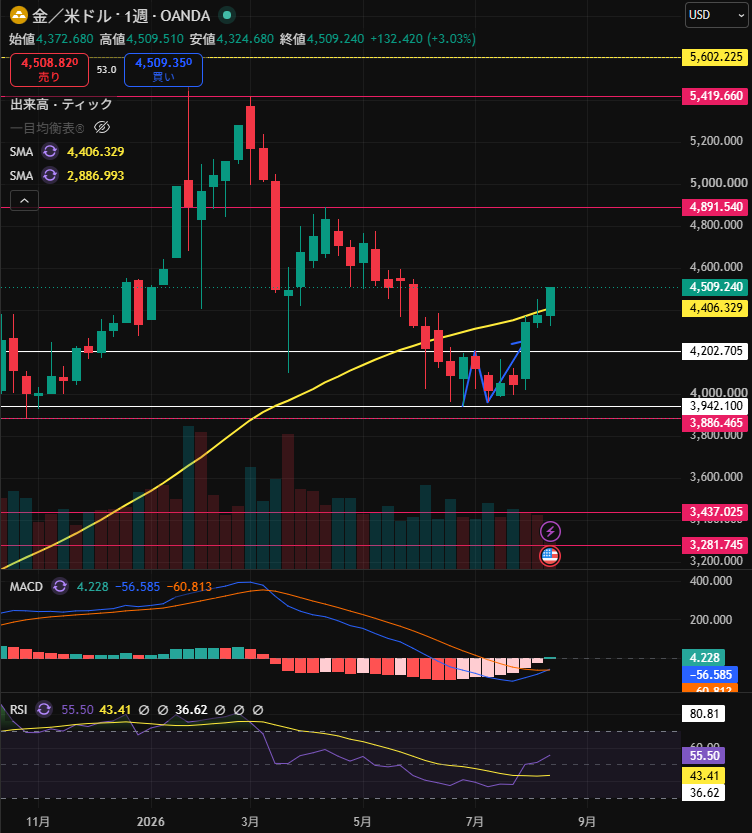The width and height of the screenshot is (752, 833).
Task: Select the 4,202.705 white line label
Action: click(715, 351)
